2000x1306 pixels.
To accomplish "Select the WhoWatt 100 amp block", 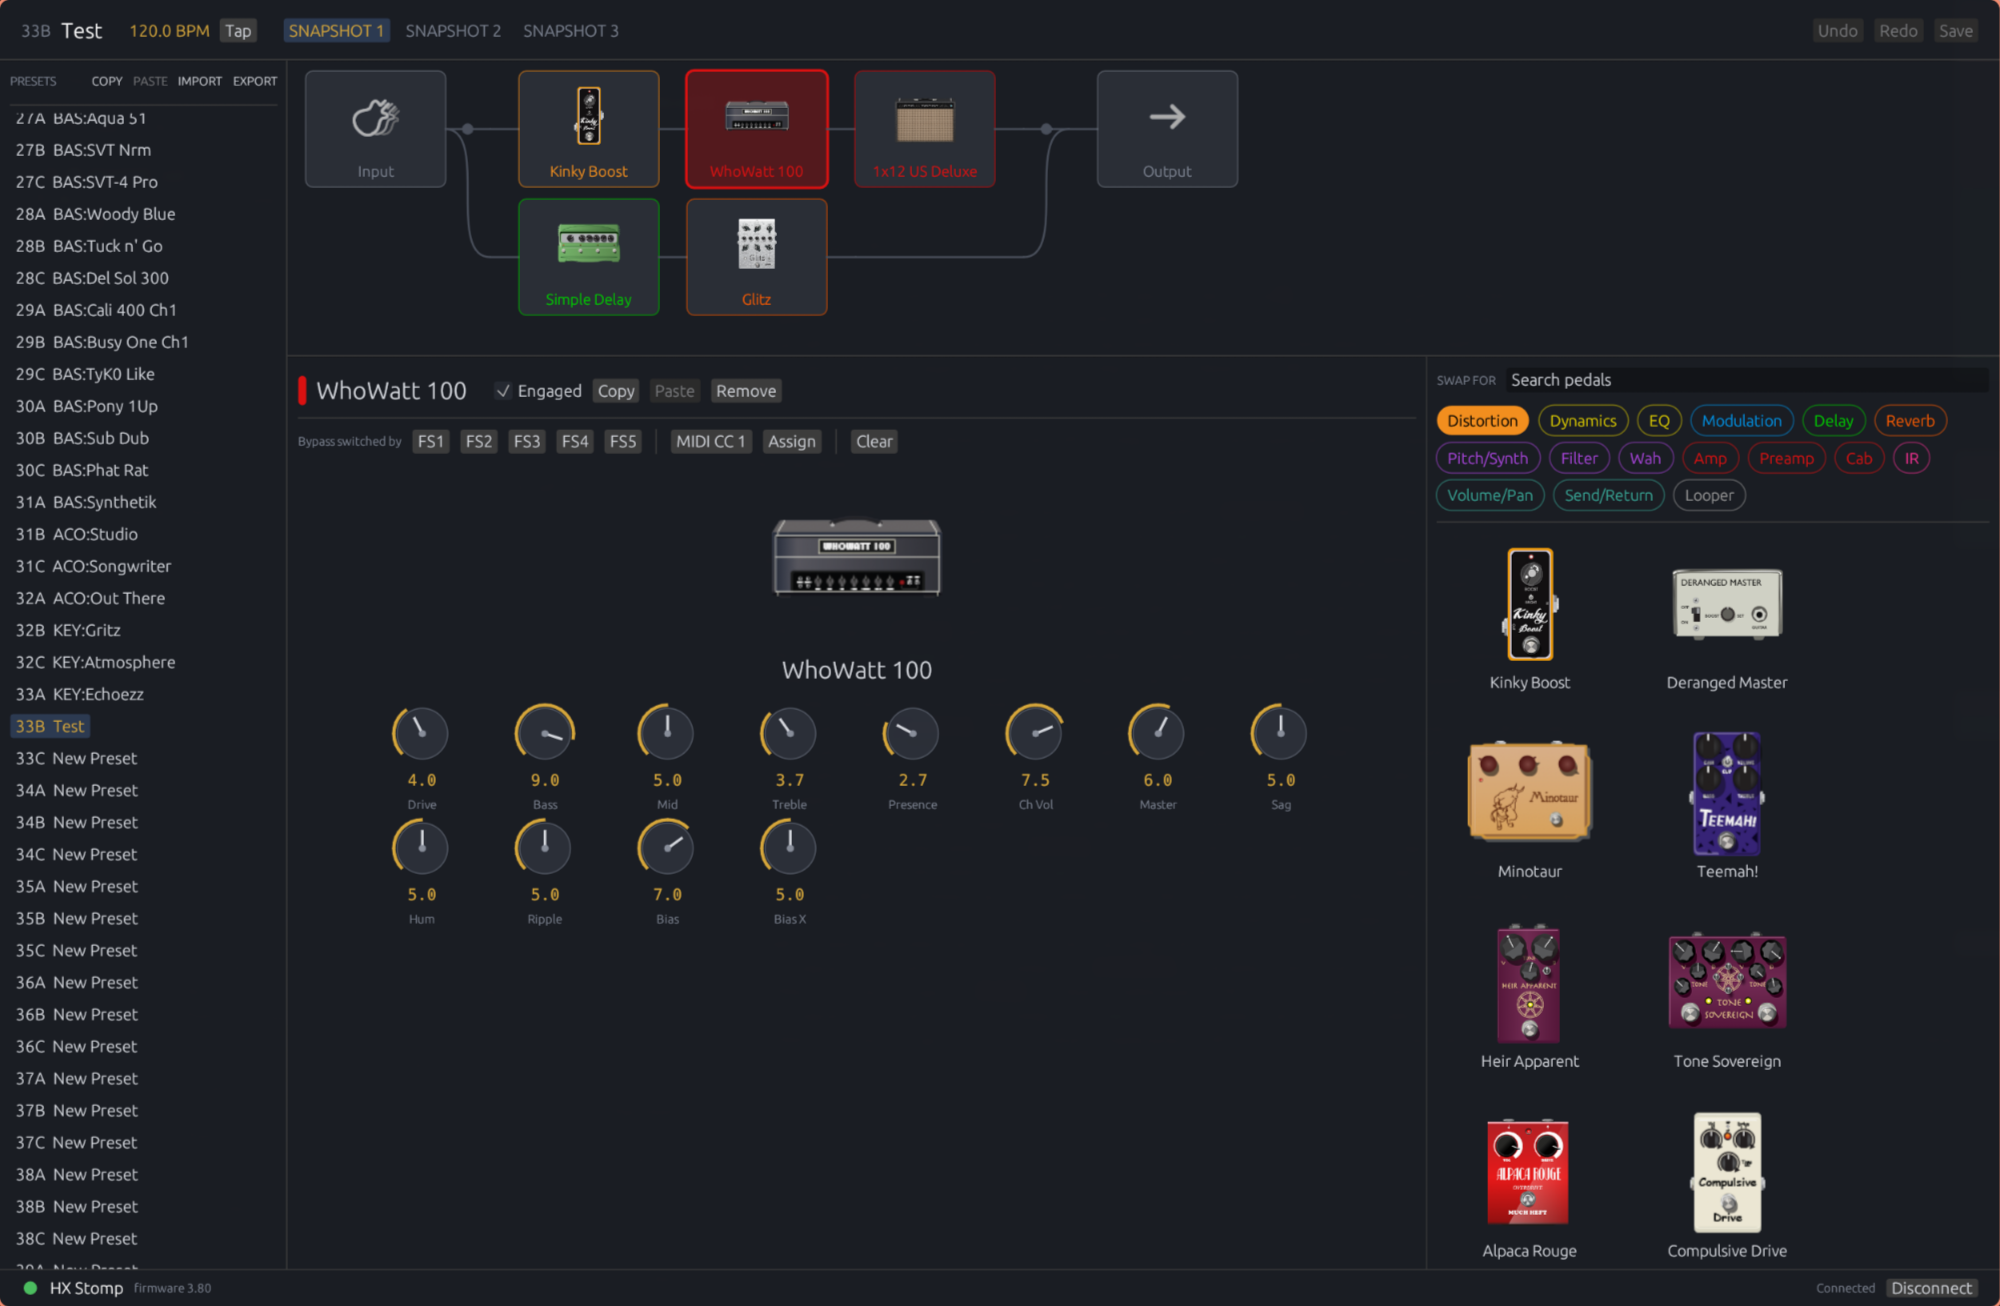I will tap(757, 129).
